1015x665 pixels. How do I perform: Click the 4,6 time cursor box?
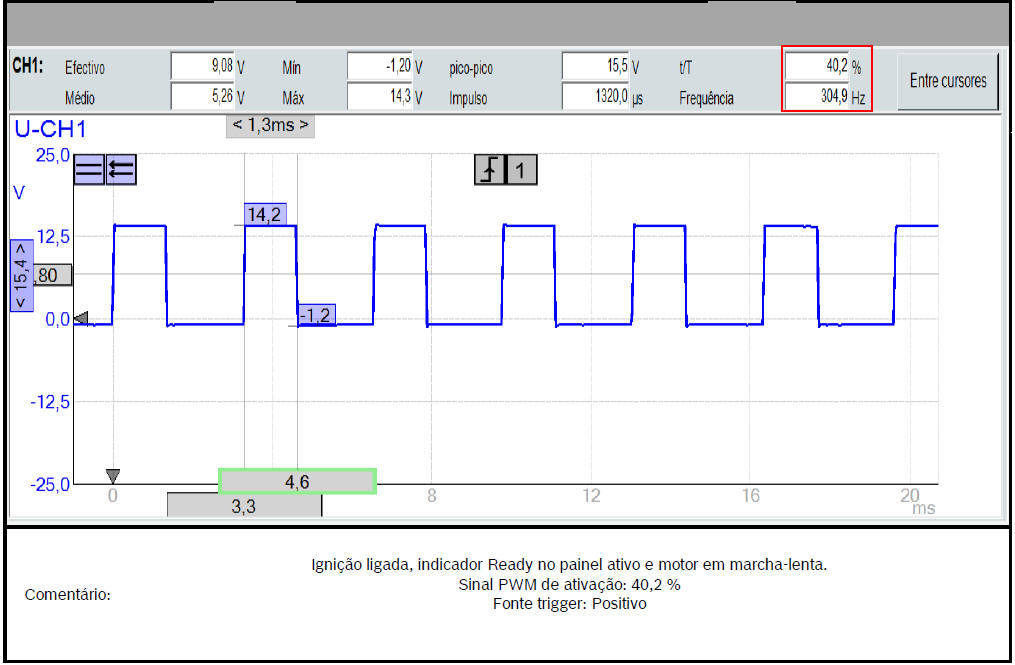pos(297,481)
